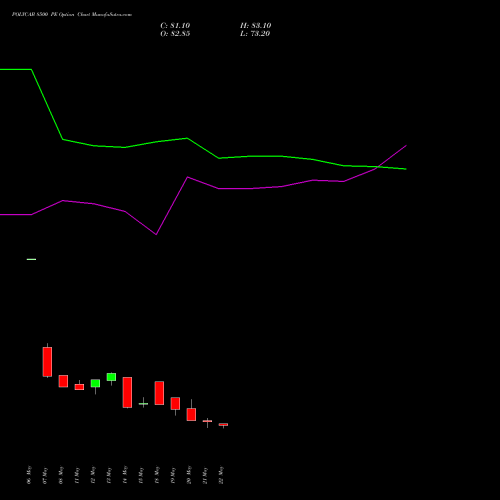Click the '08 May' date axis label
Screen dimensions: 500x500
coord(61,475)
